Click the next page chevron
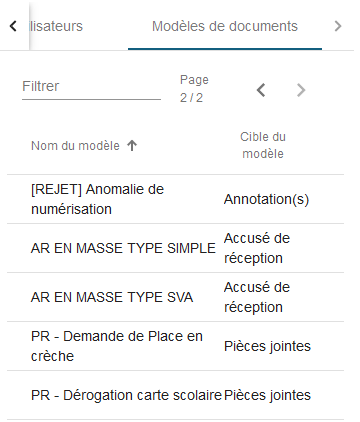The image size is (360, 422). tap(301, 90)
